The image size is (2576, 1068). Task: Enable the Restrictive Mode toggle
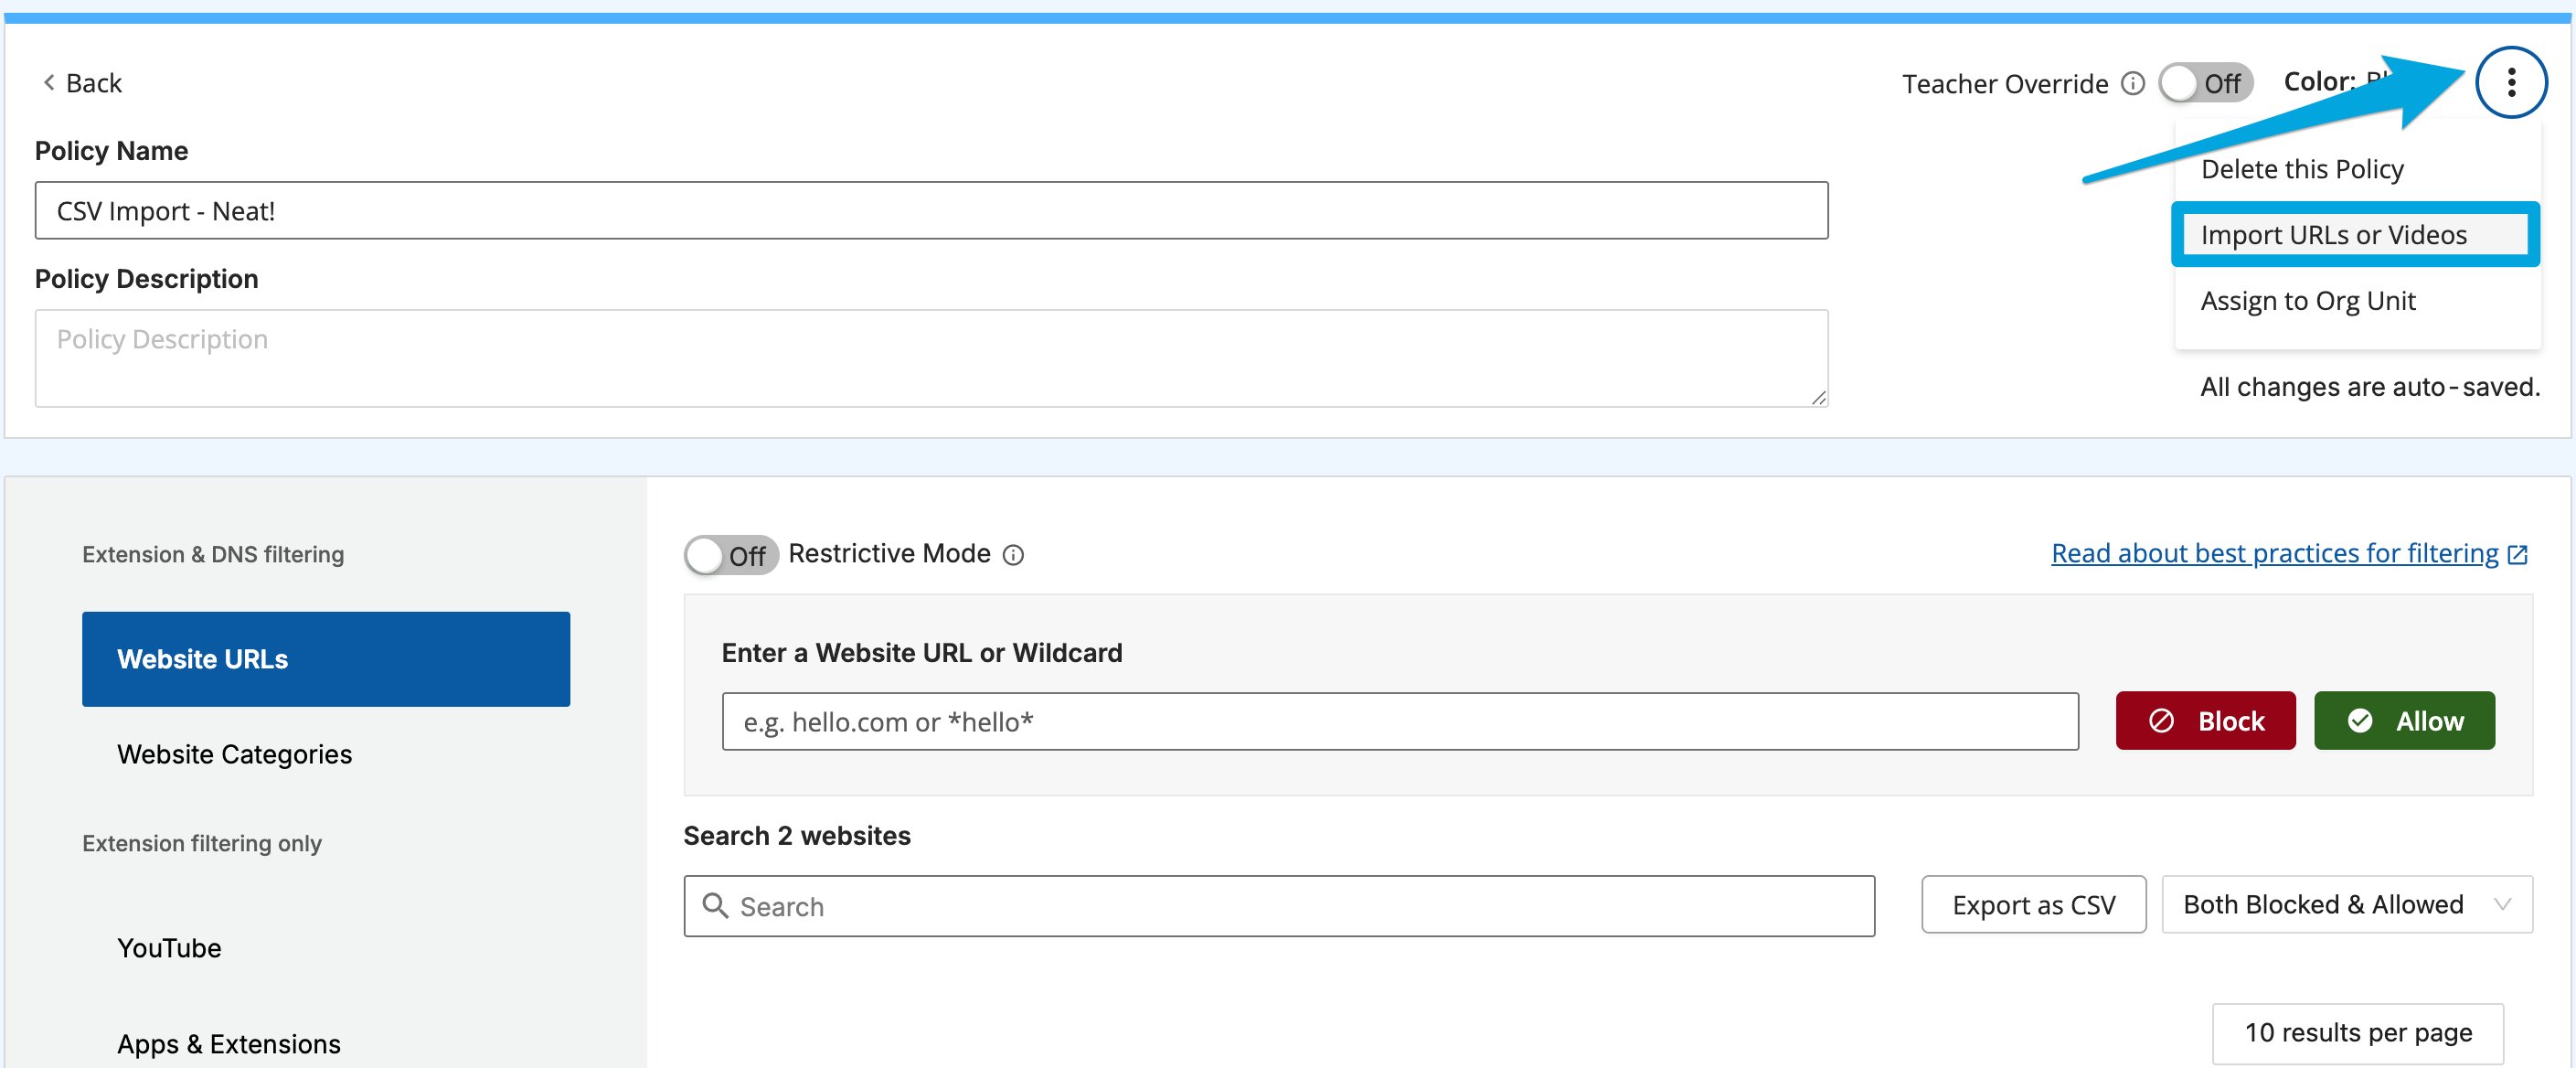coord(731,555)
